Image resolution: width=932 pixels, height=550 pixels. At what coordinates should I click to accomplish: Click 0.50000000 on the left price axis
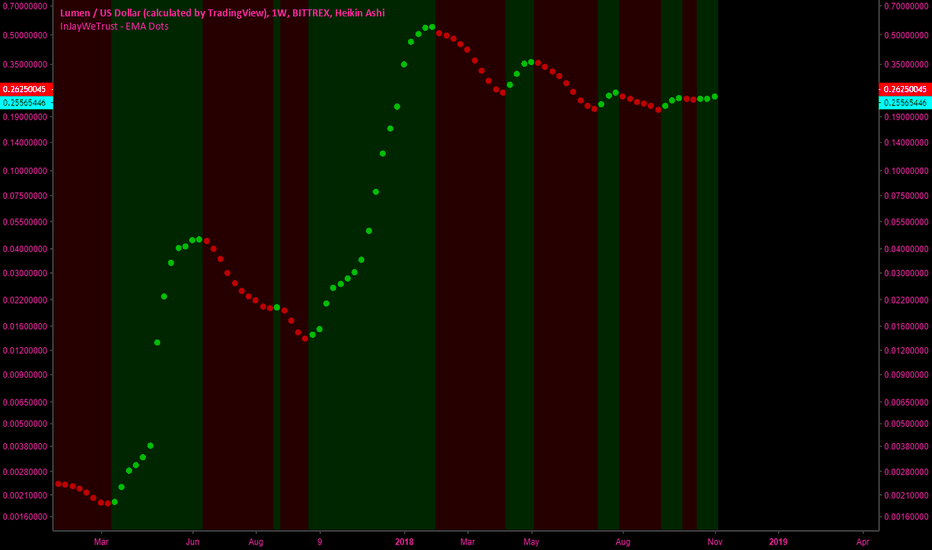point(25,35)
